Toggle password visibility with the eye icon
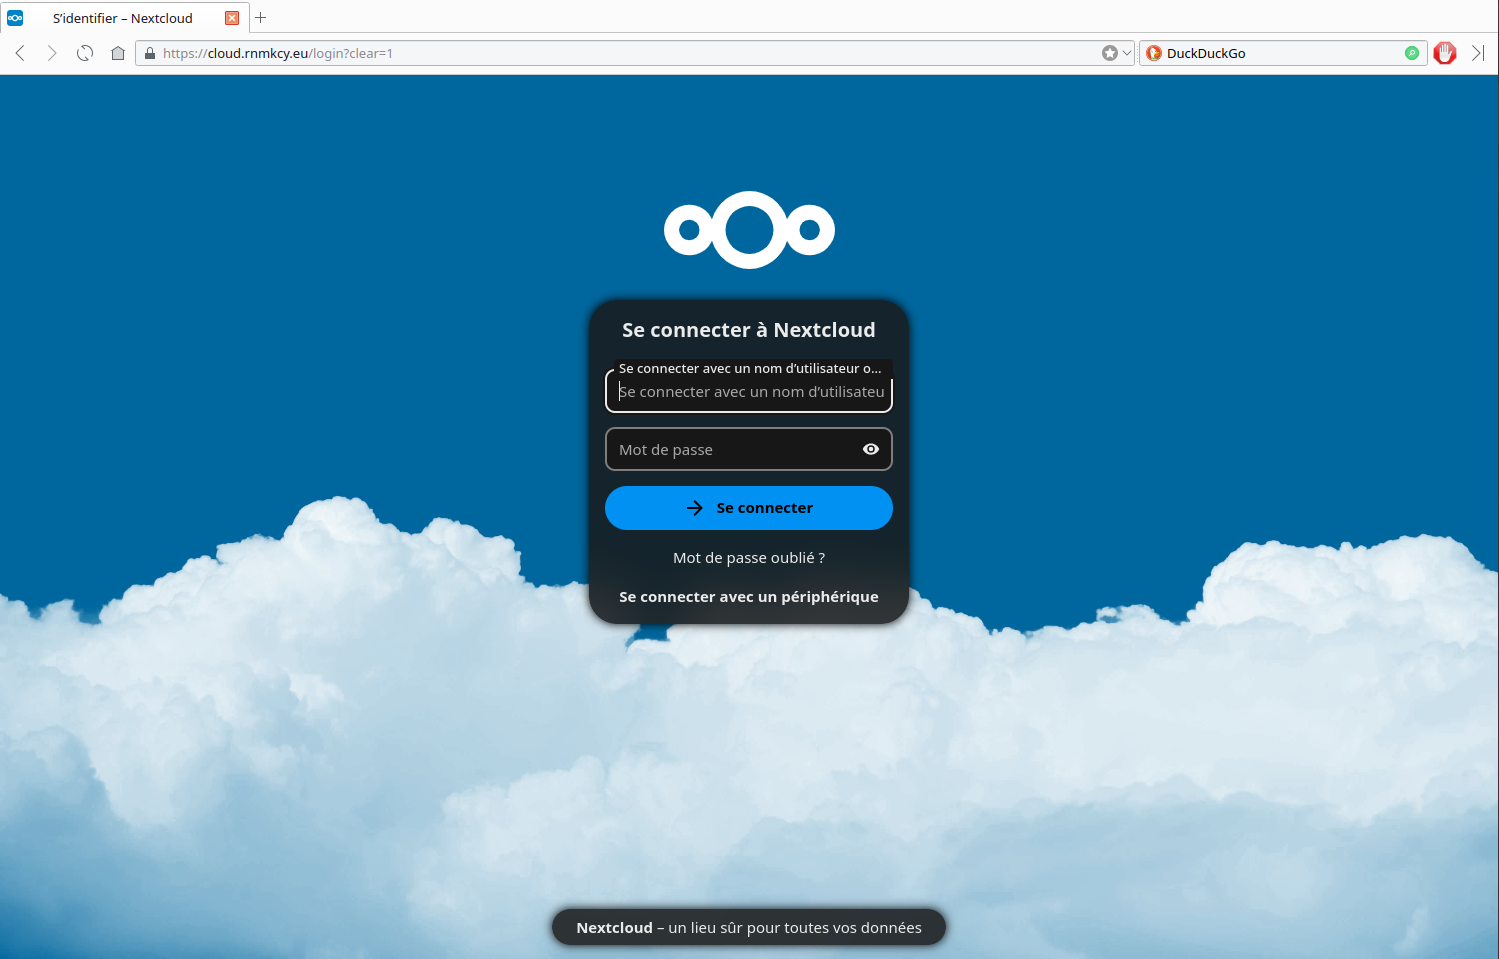 870,449
